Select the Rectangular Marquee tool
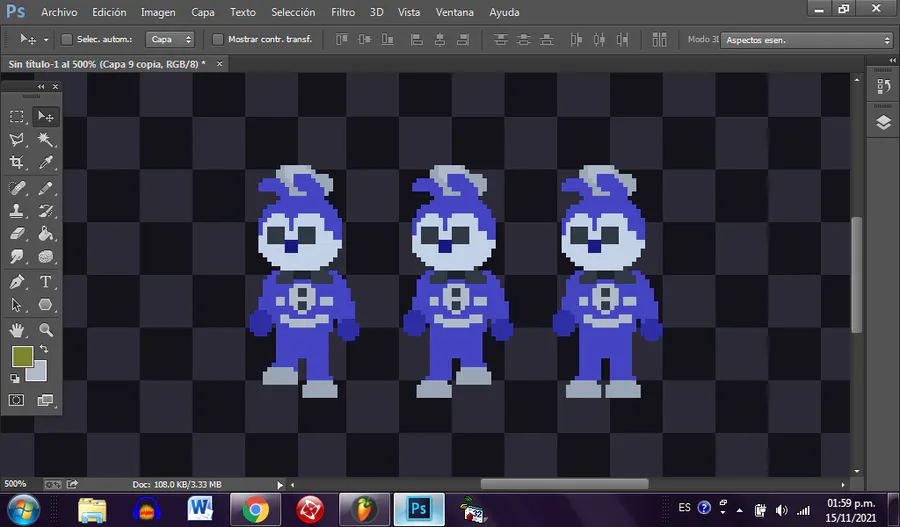Viewport: 900px width, 527px height. coord(17,117)
